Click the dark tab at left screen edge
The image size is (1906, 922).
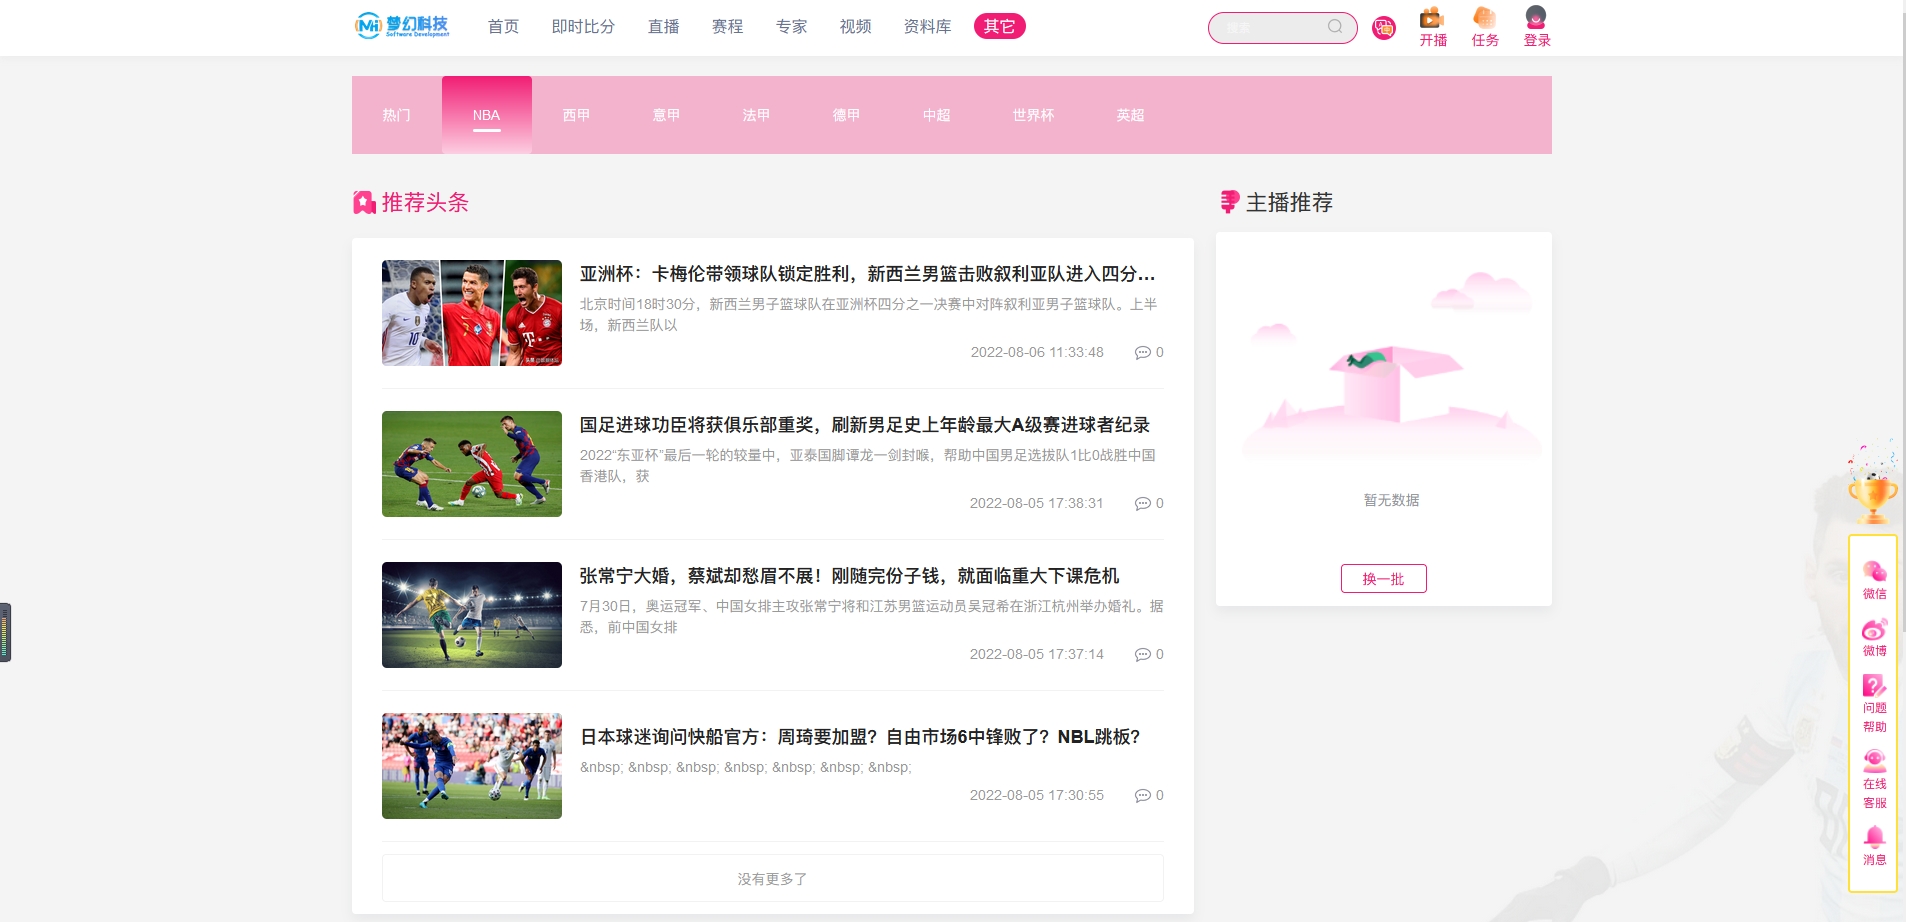pyautogui.click(x=5, y=632)
